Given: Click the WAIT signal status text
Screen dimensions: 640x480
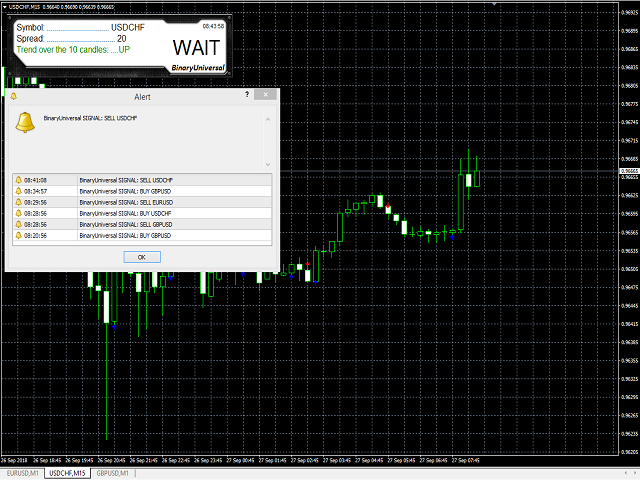Looking at the screenshot, I should pos(196,48).
